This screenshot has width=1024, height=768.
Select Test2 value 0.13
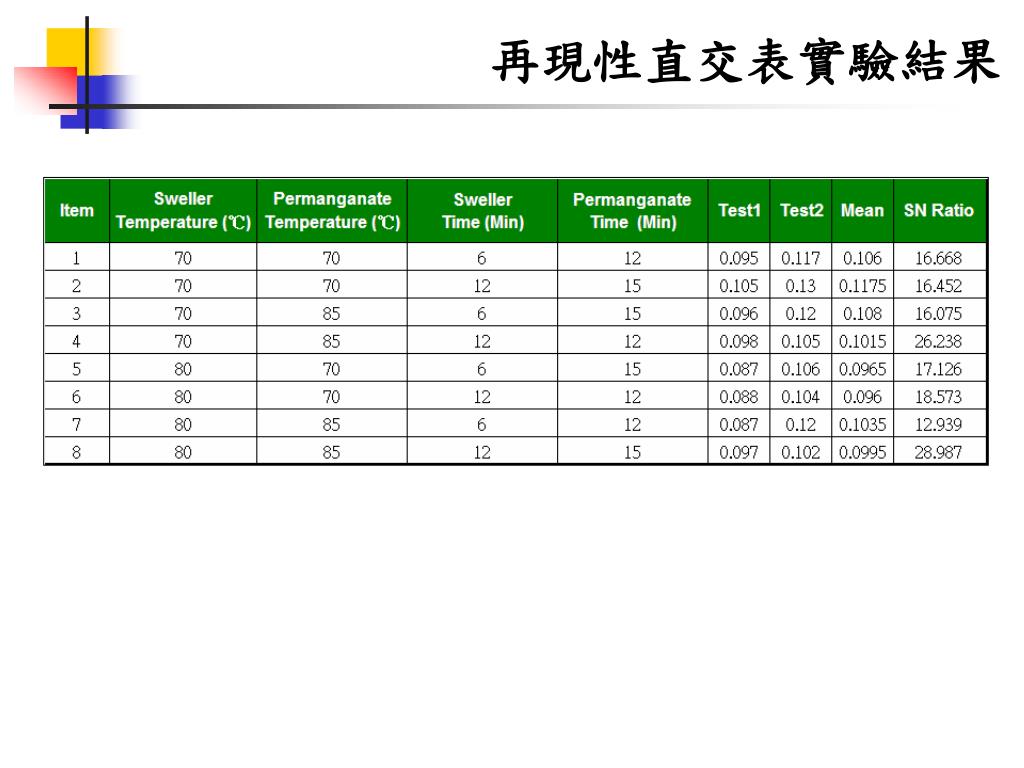pos(801,285)
